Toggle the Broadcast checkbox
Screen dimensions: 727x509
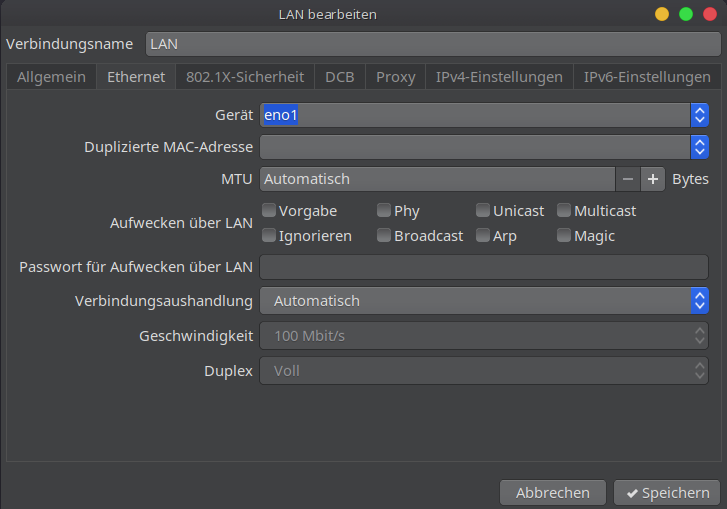coord(384,236)
